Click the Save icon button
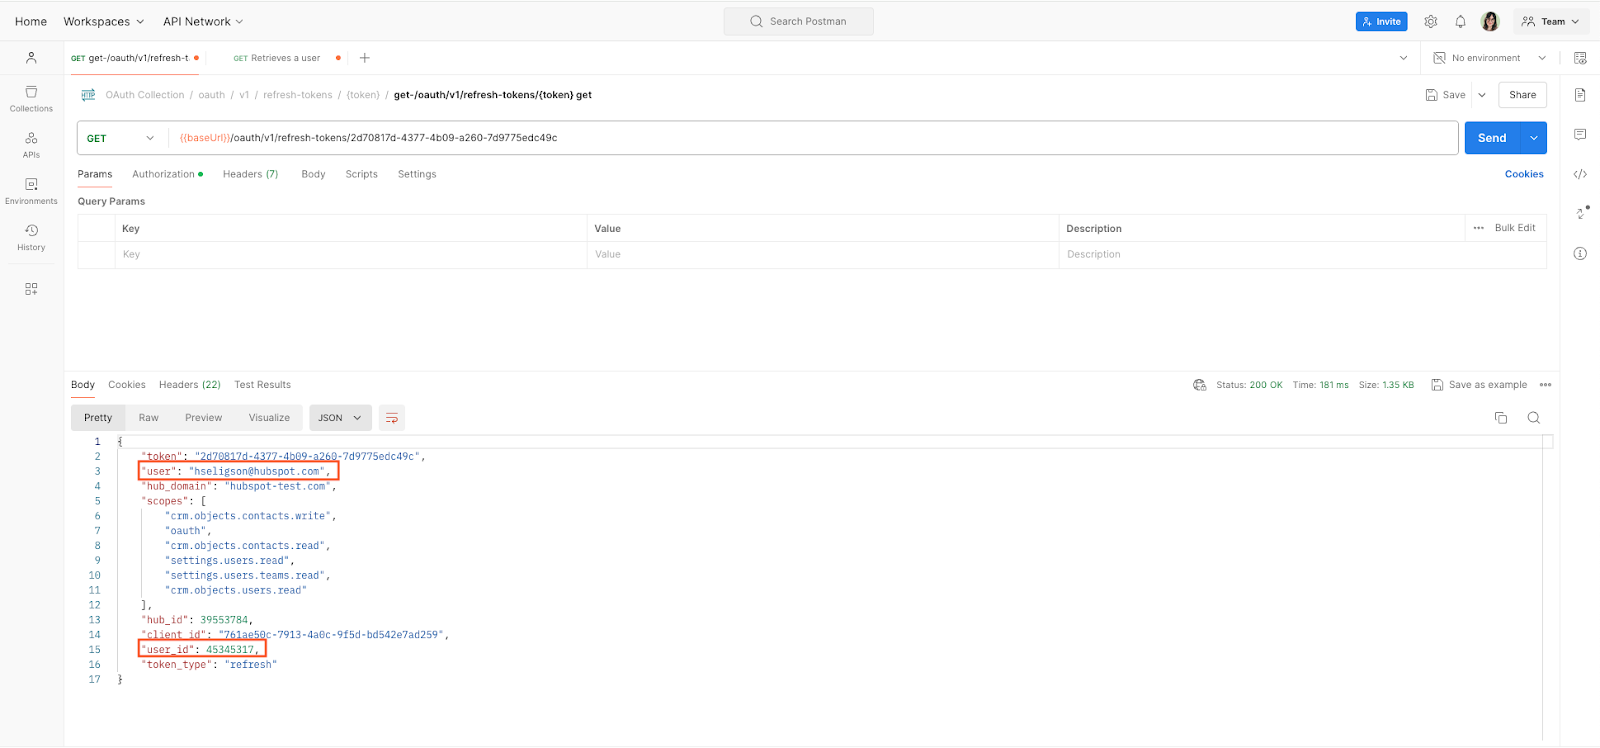Screen dimensions: 1600x748 [1445, 95]
